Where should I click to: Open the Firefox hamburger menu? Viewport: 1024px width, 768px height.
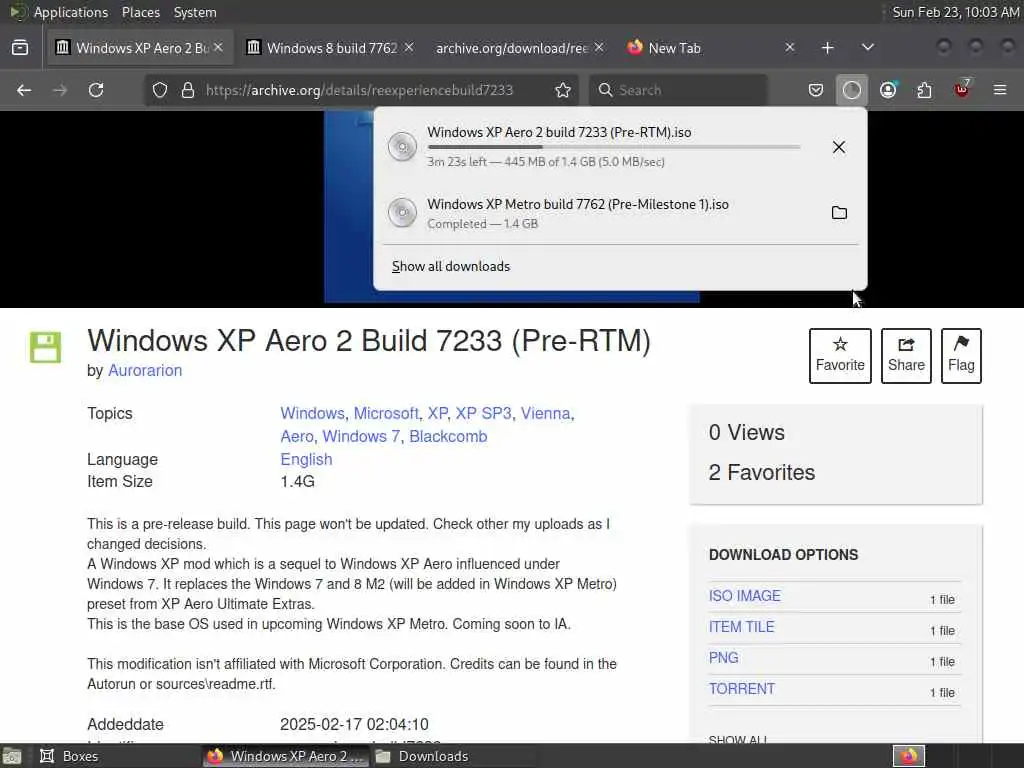(1000, 90)
